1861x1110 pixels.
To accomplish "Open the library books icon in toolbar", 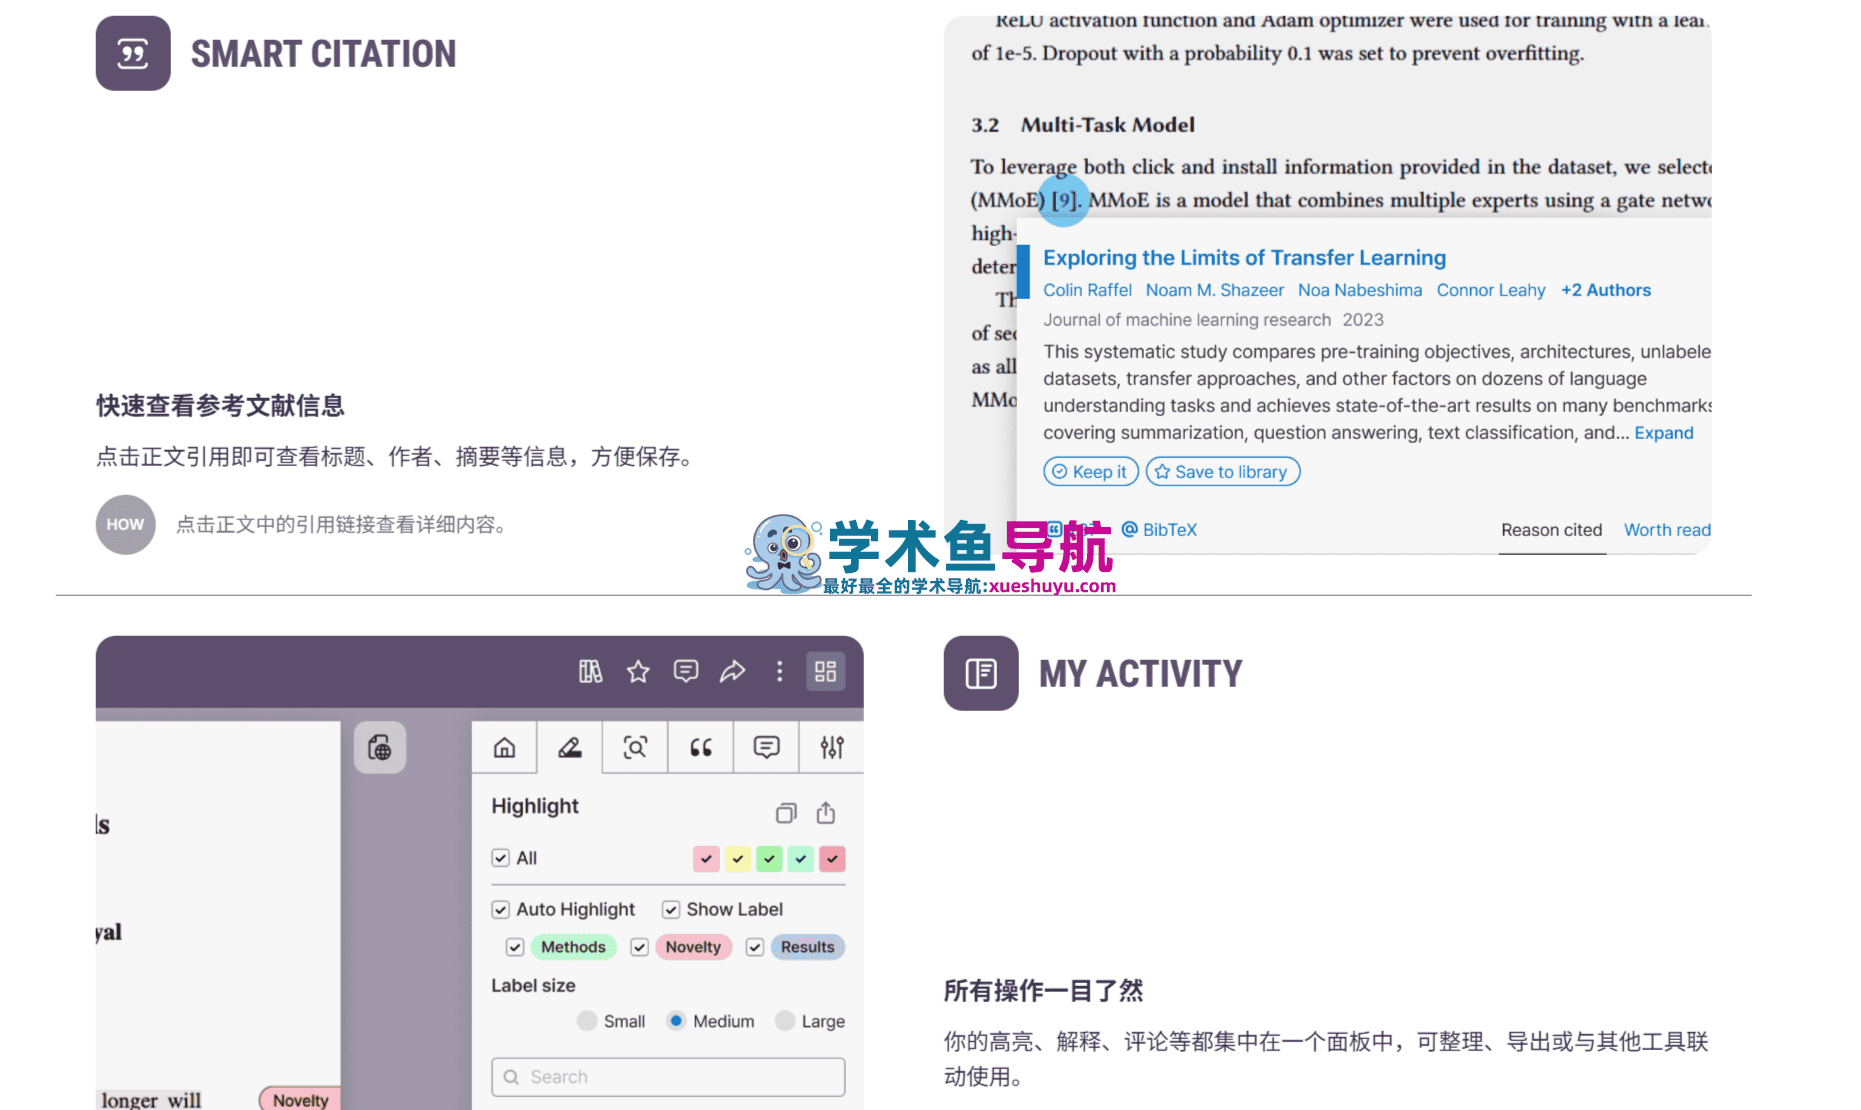I will (590, 671).
